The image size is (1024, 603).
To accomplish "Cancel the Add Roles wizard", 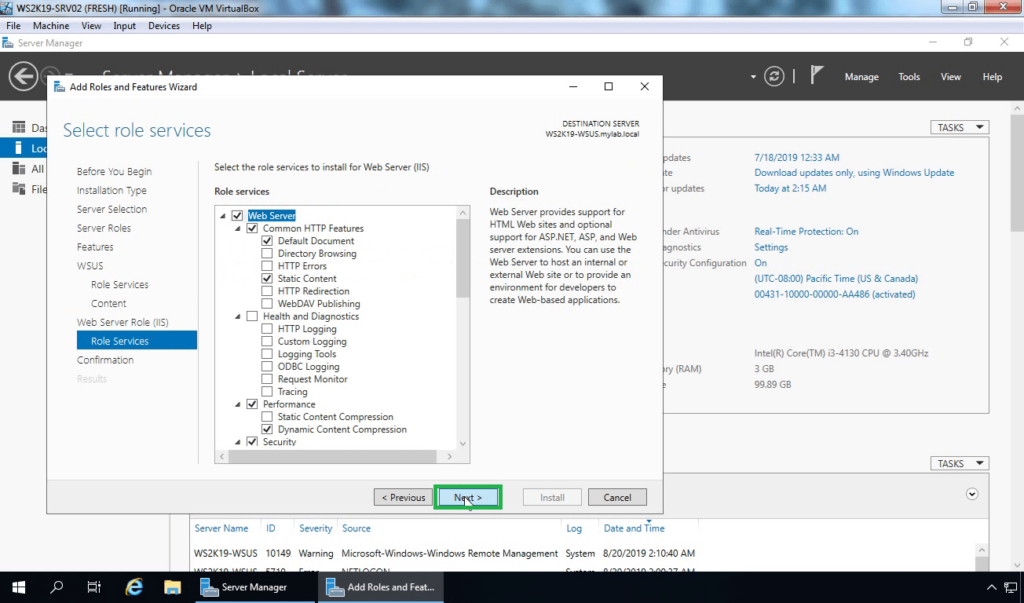I will [617, 497].
